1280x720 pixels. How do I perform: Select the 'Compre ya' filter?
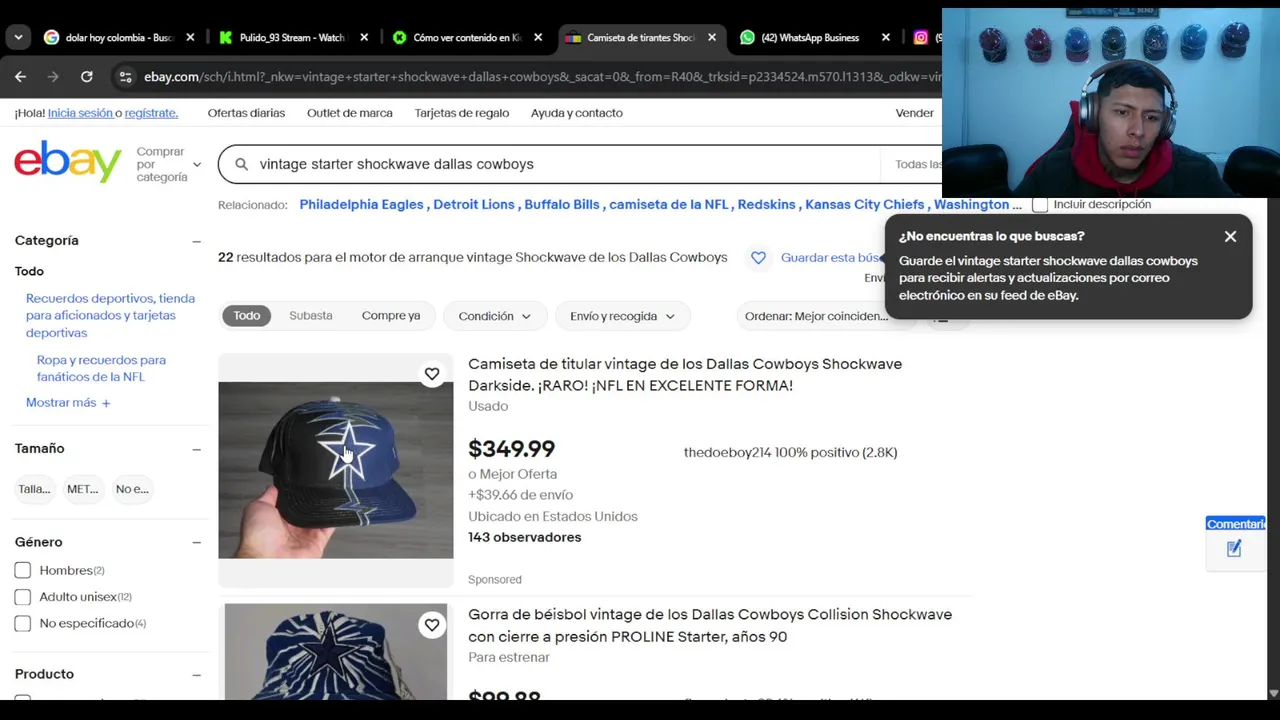tap(391, 316)
